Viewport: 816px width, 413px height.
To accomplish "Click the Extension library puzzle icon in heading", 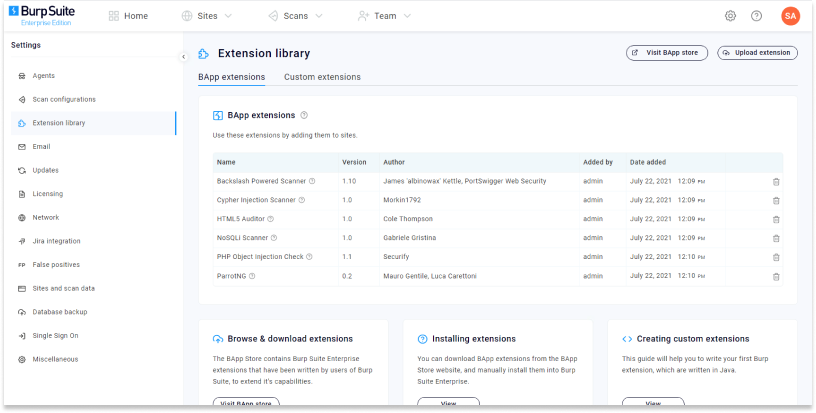I will [x=203, y=54].
